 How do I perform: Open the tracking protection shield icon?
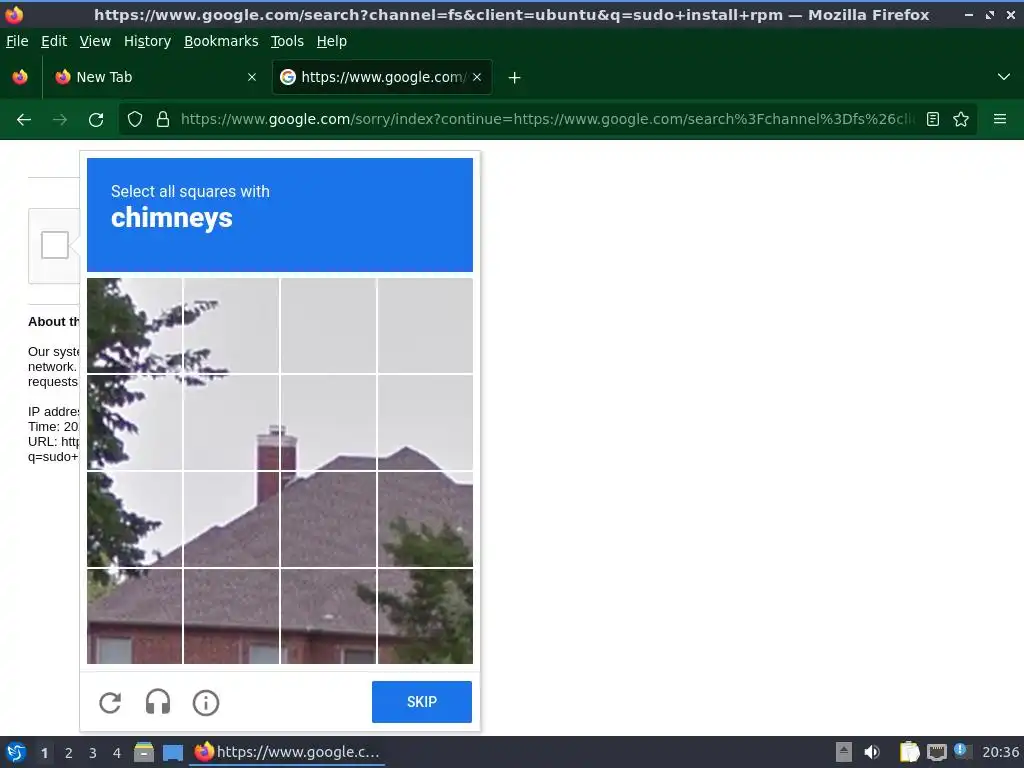pos(135,120)
